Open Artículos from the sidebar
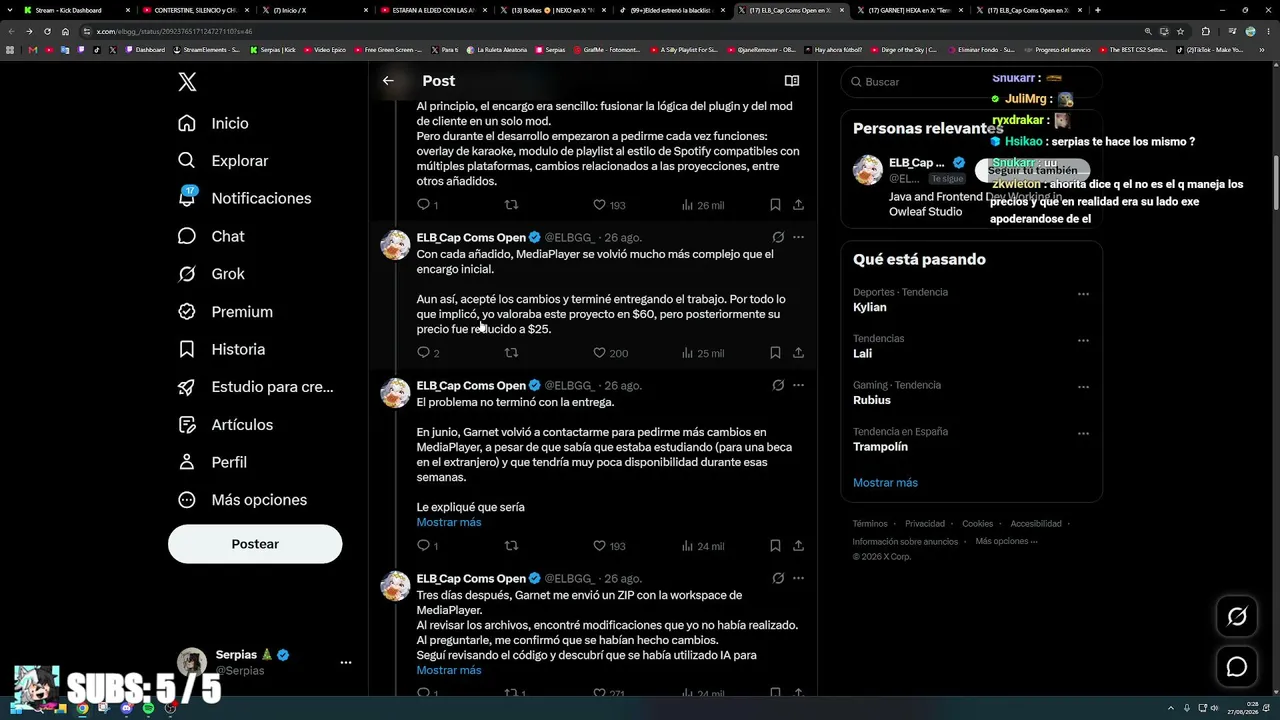1280x720 pixels. pos(225,425)
